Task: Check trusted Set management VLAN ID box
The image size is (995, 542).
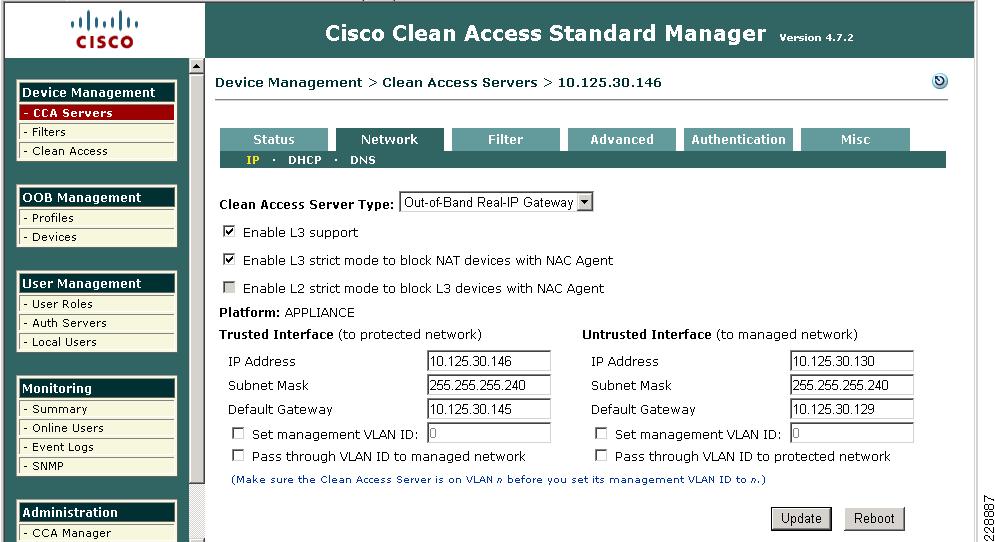Action: coord(238,433)
